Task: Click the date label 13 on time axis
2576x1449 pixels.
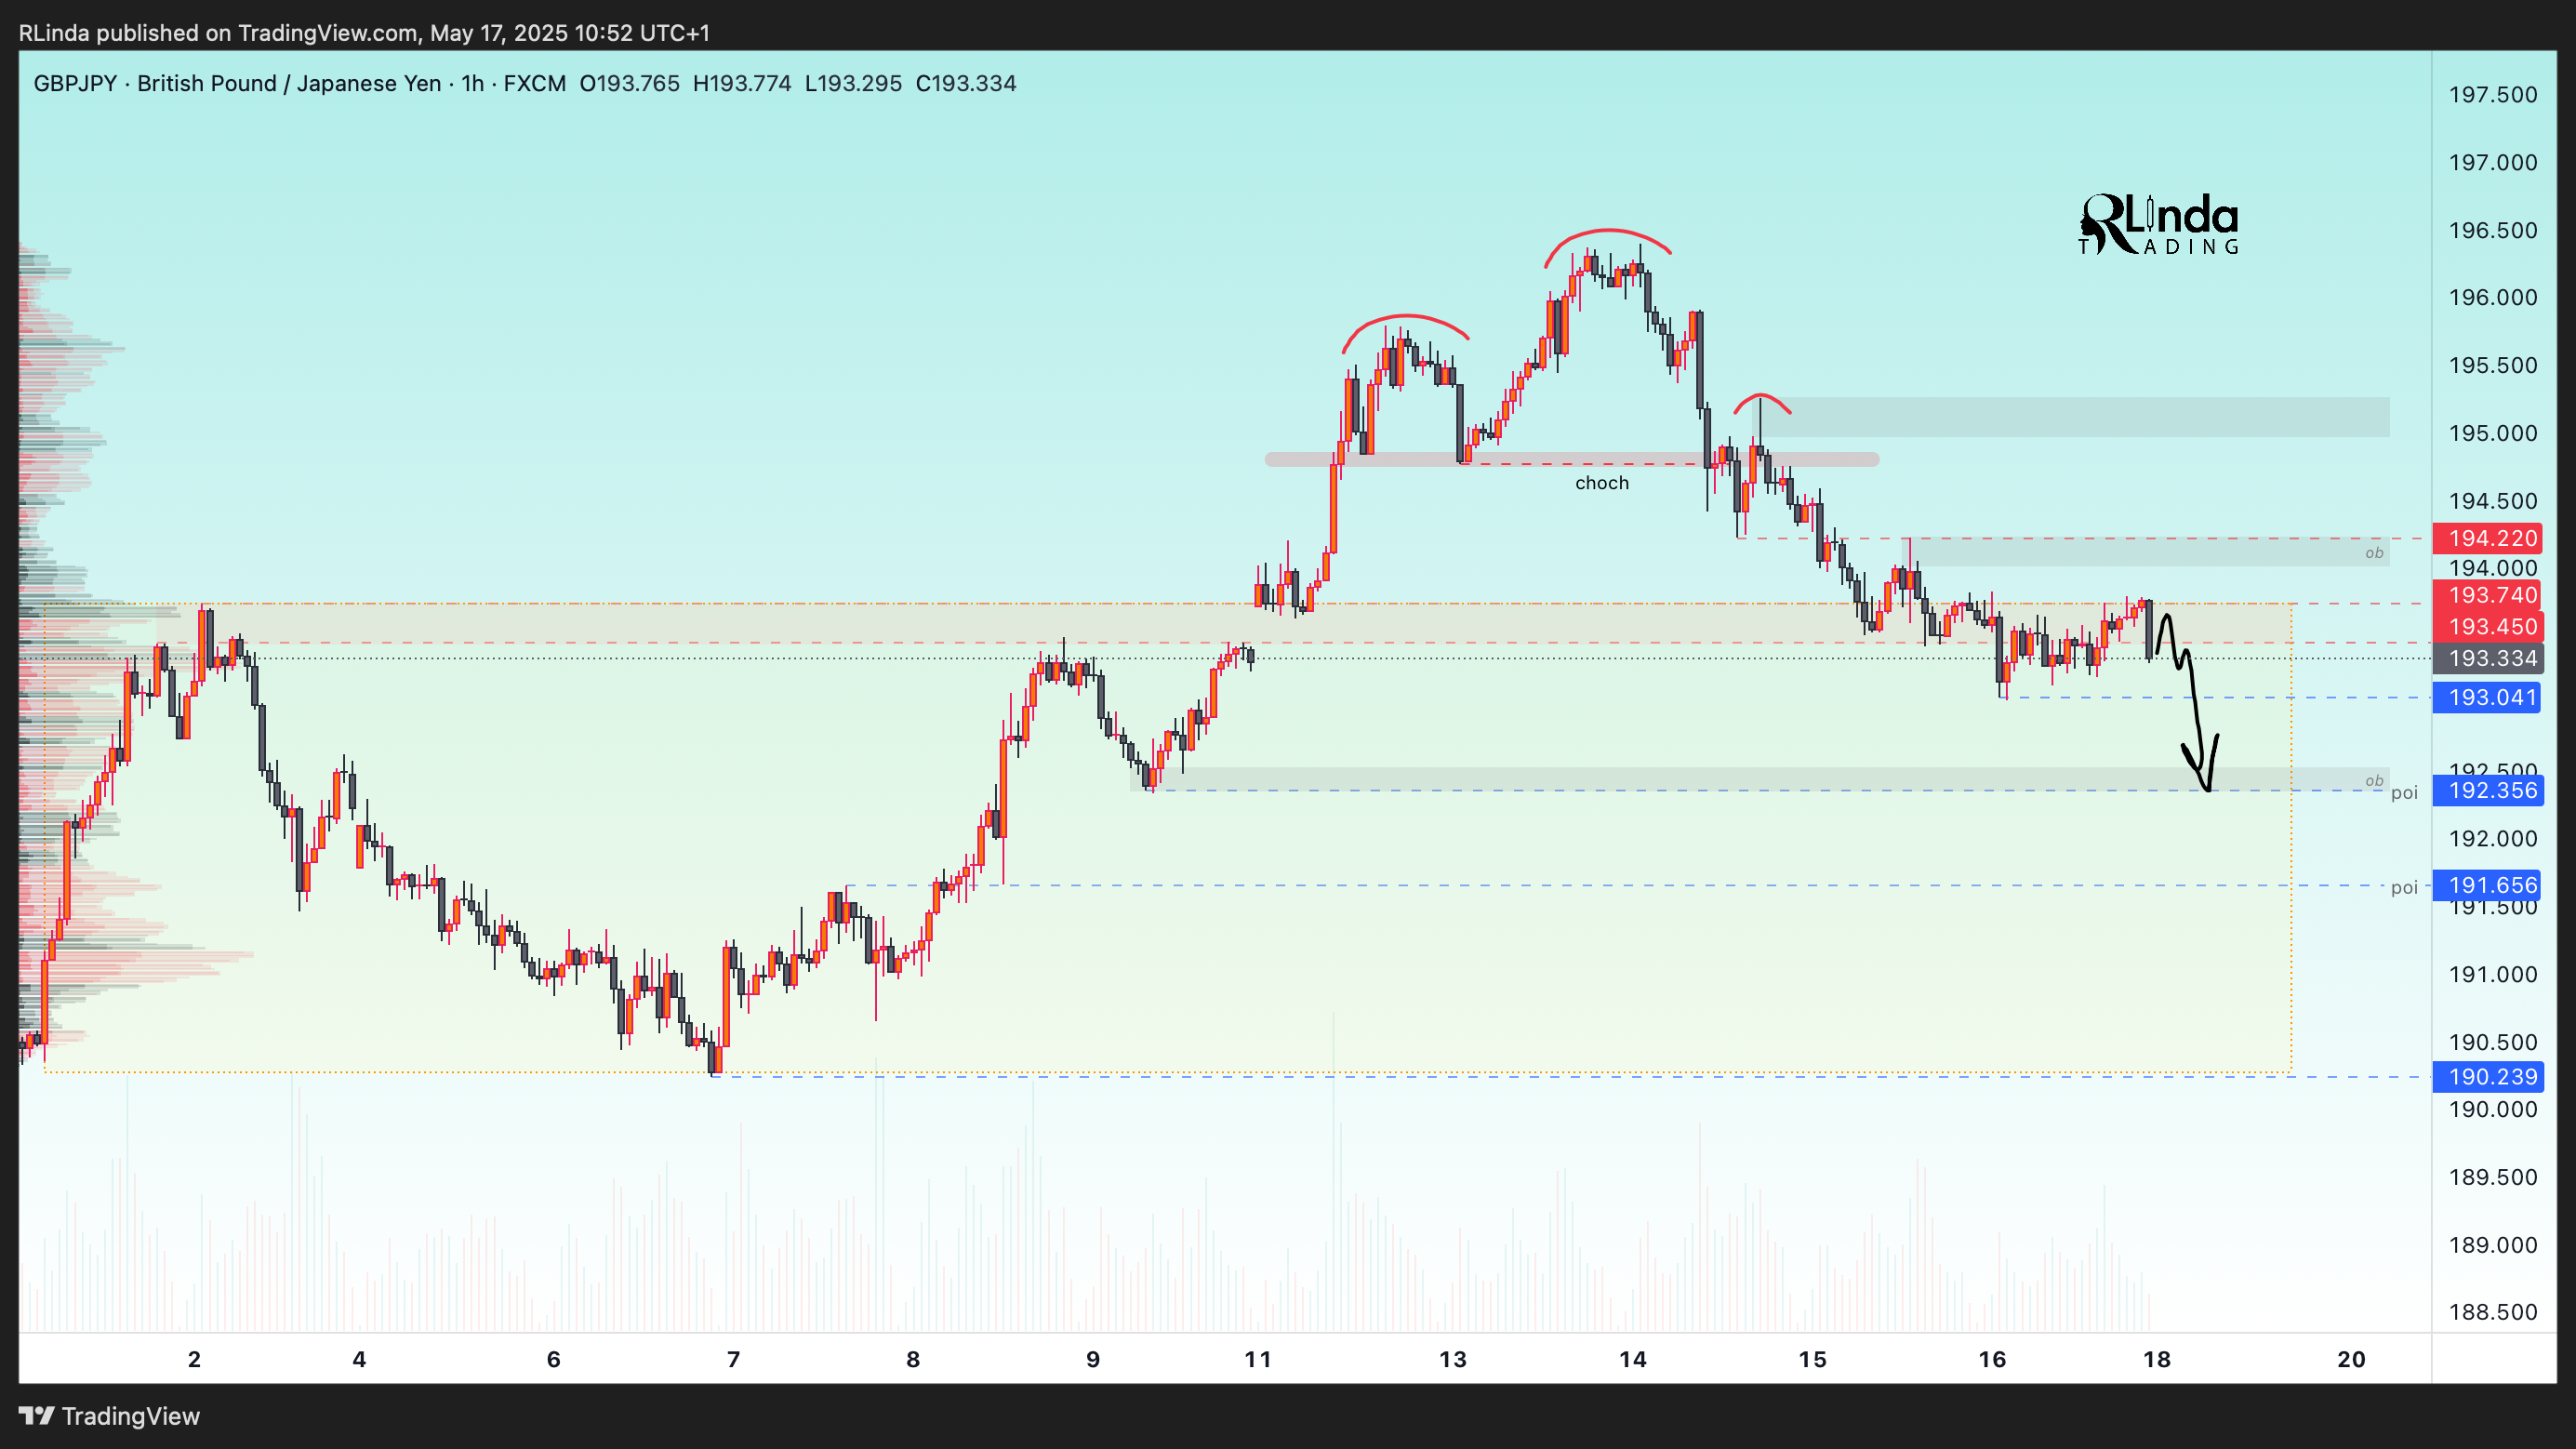Action: 1453,1359
